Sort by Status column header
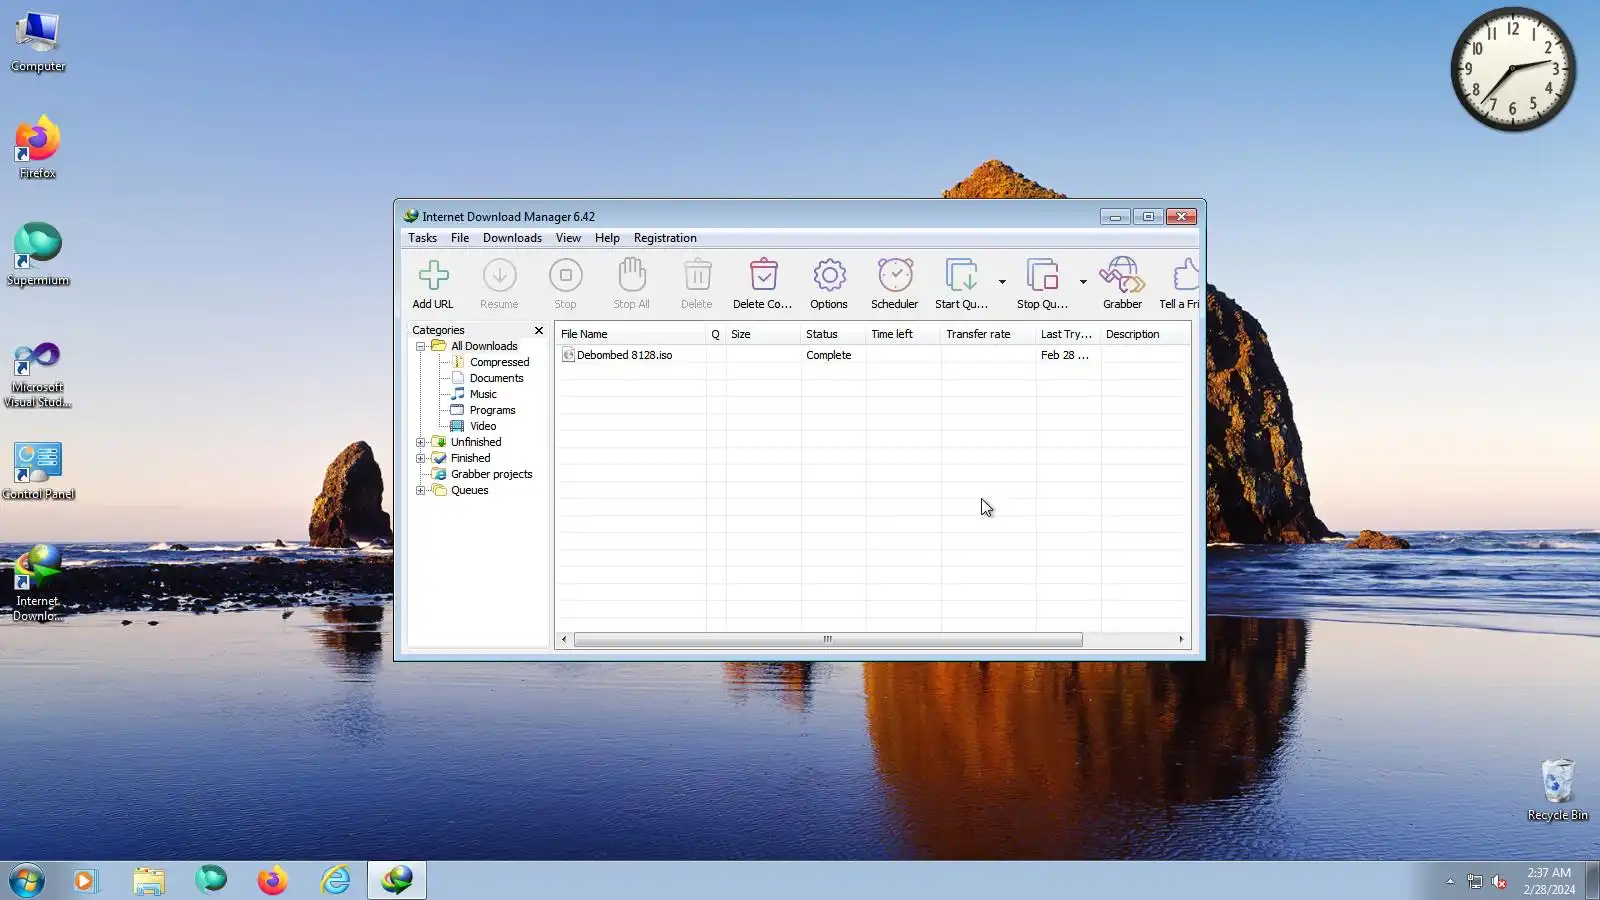1600x900 pixels. [x=834, y=334]
